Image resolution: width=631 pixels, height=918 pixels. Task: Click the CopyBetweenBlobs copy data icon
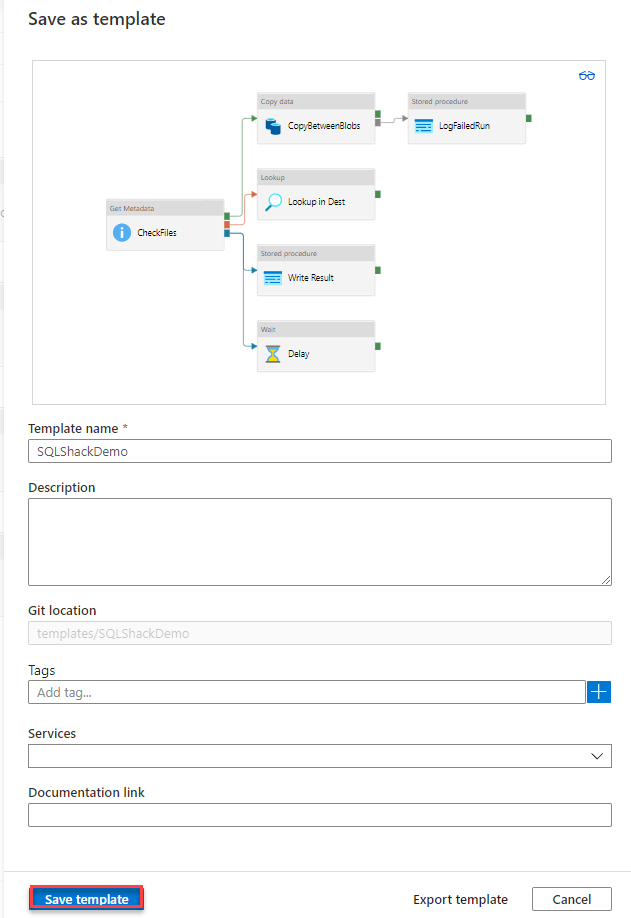coord(272,126)
